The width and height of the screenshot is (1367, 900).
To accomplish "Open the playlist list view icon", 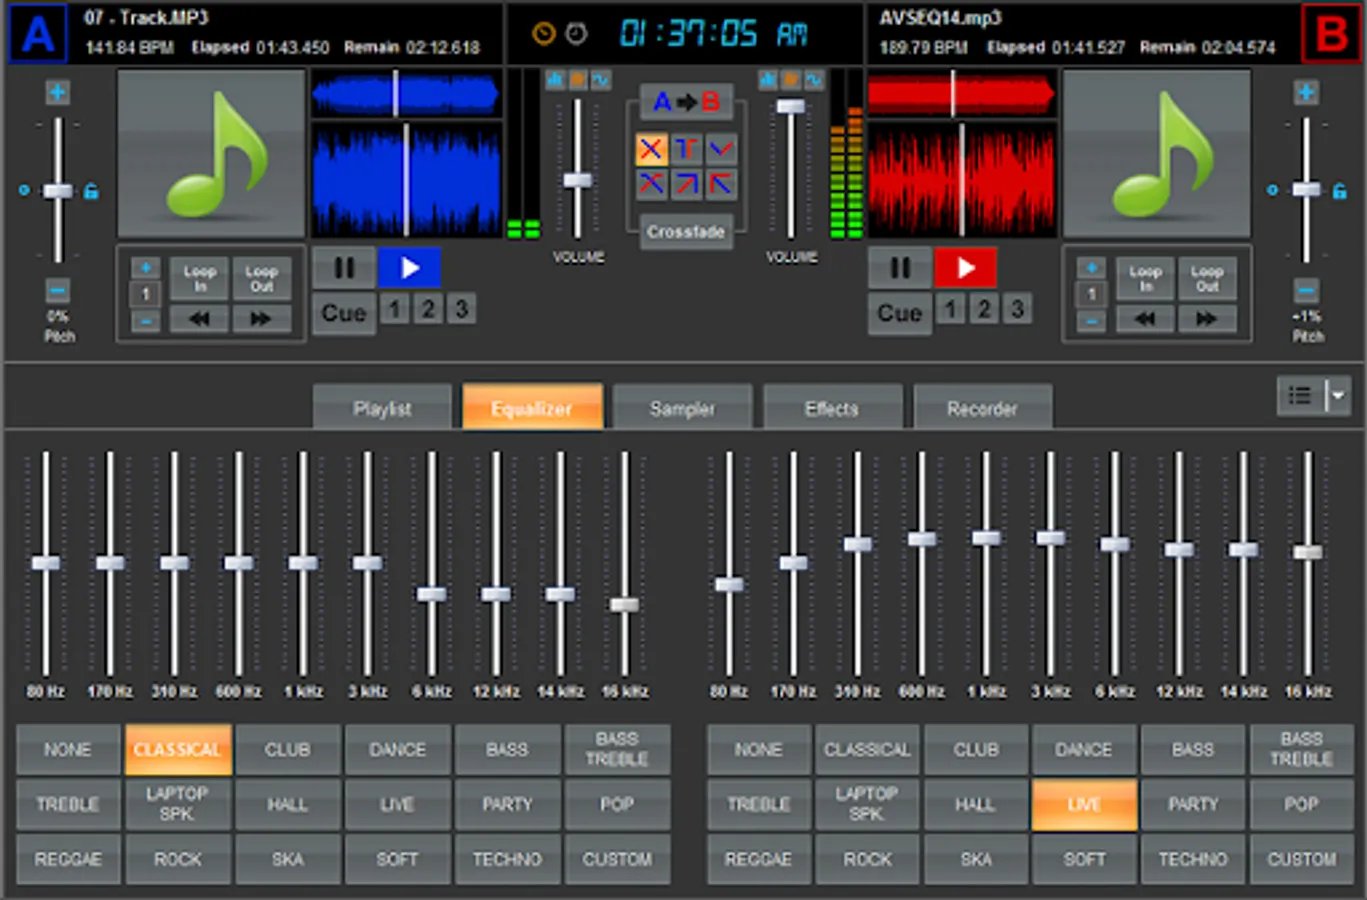I will click(1299, 395).
